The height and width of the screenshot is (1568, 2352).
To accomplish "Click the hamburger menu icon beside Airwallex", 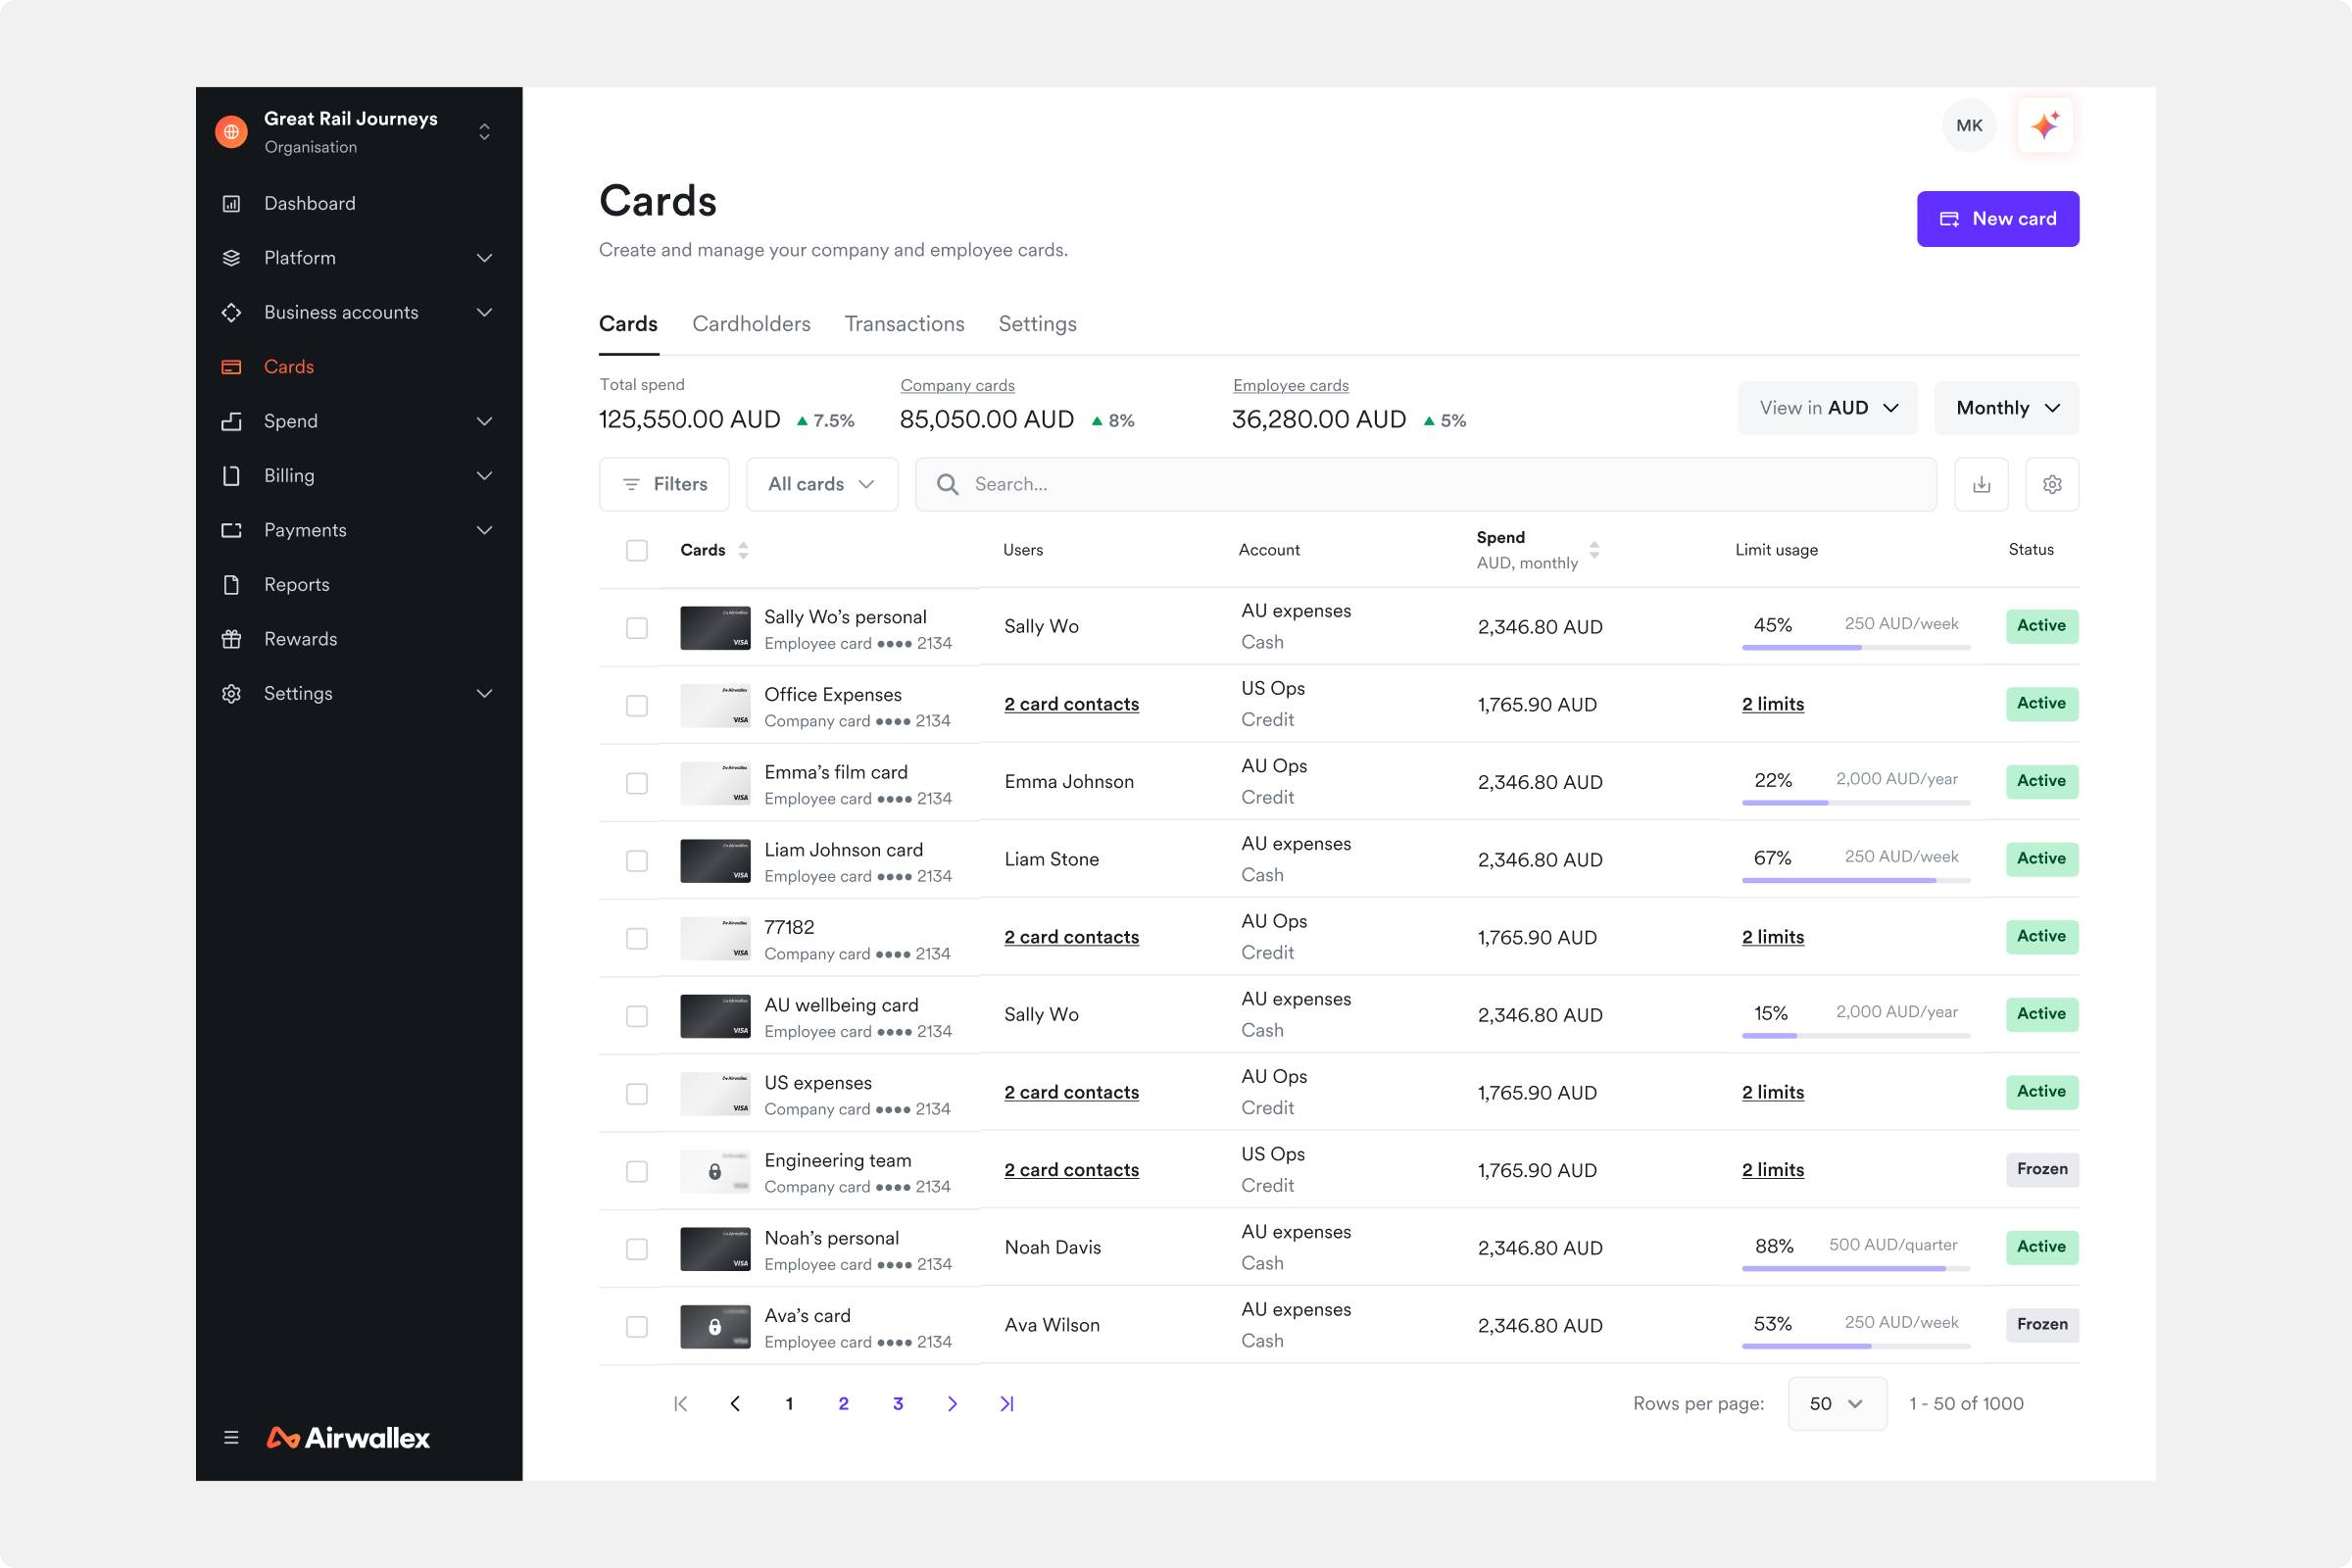I will 231,1437.
